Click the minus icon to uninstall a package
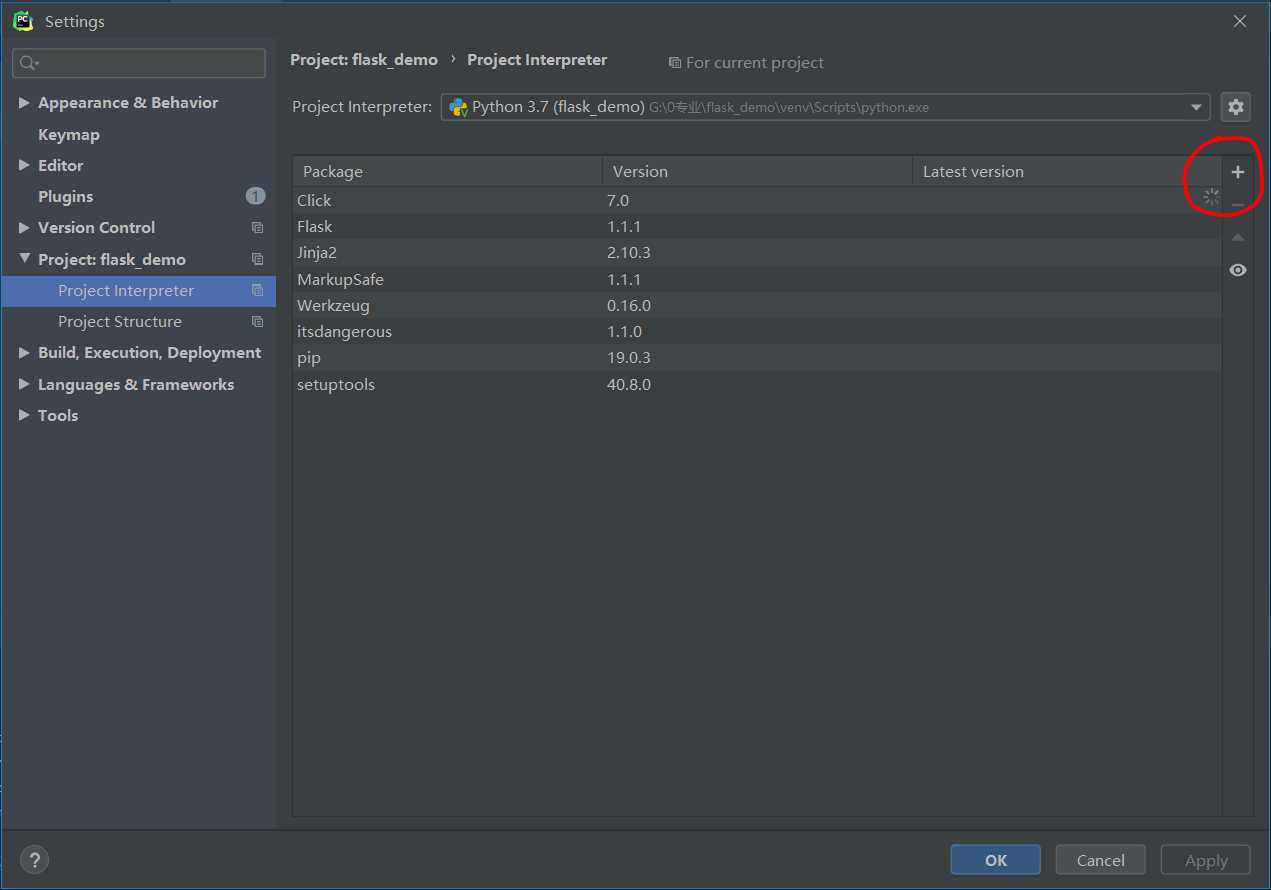The image size is (1271, 890). [x=1238, y=205]
